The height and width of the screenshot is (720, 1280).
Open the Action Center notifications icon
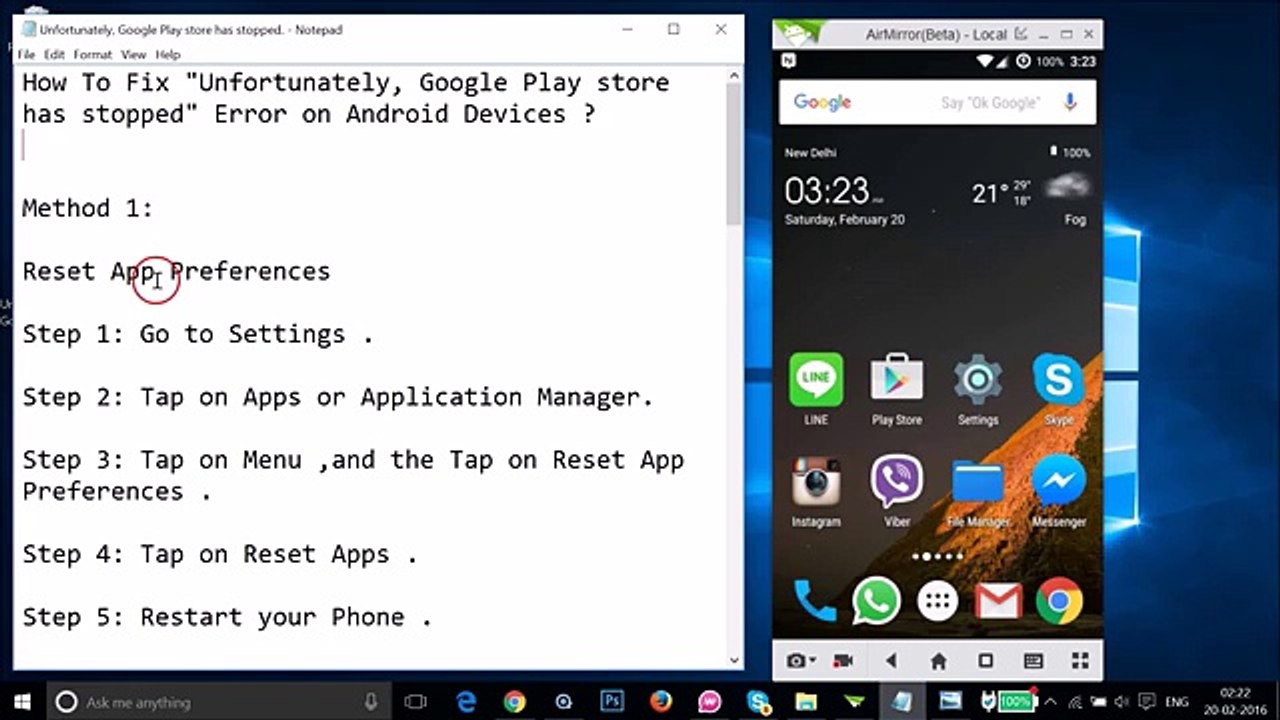[1147, 702]
